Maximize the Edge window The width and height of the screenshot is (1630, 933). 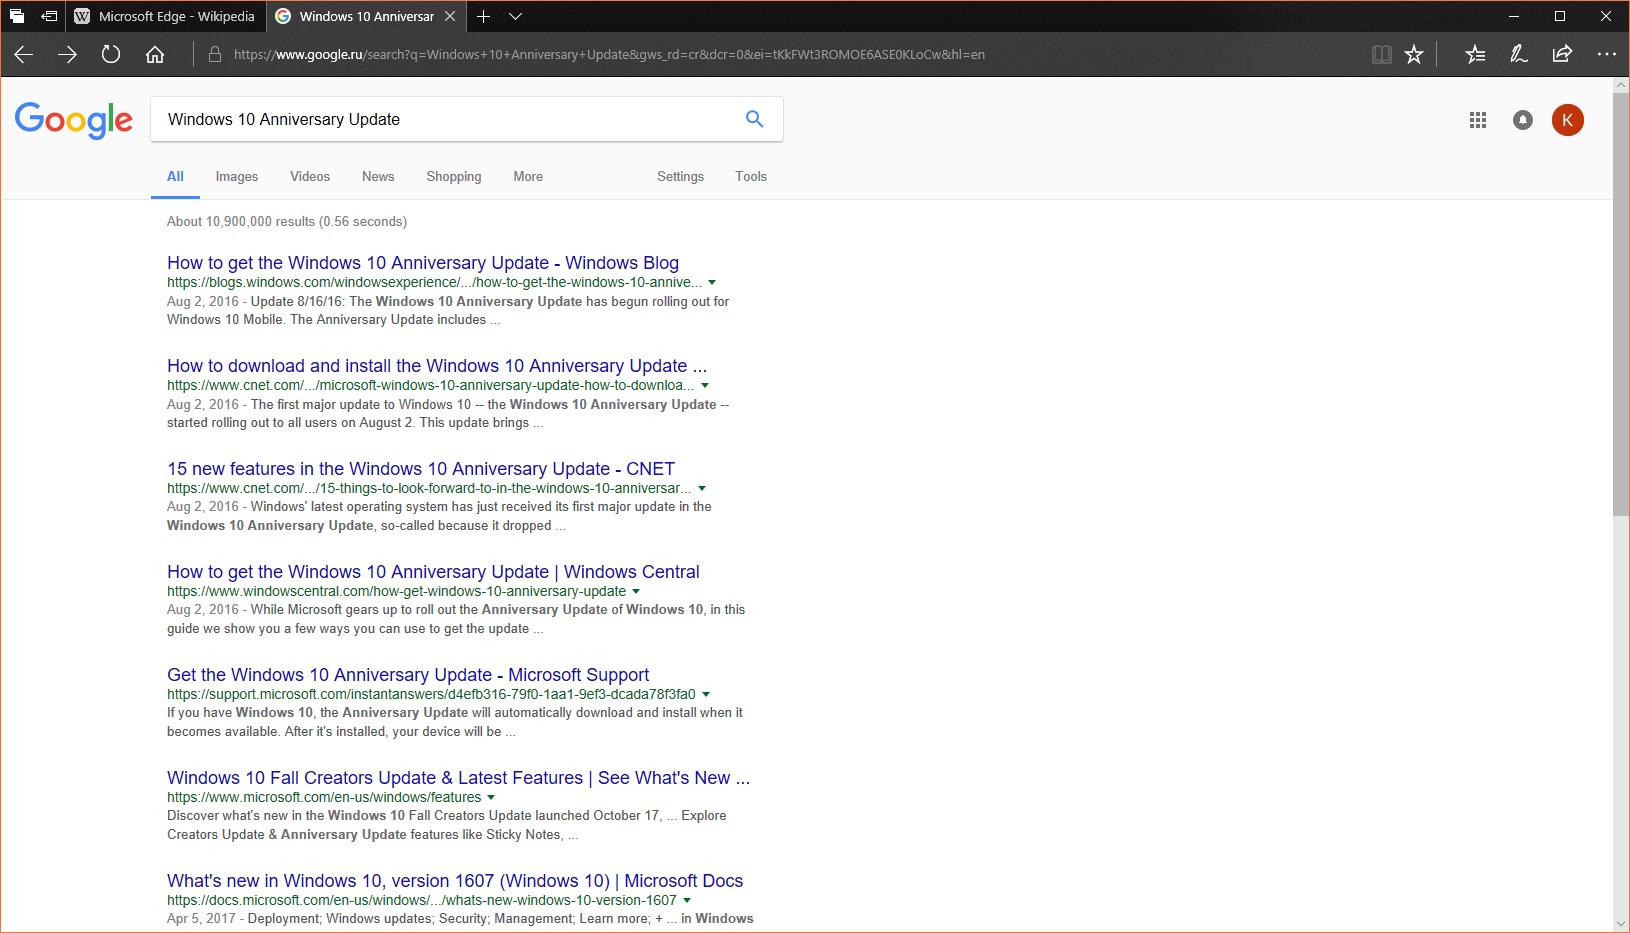1559,16
